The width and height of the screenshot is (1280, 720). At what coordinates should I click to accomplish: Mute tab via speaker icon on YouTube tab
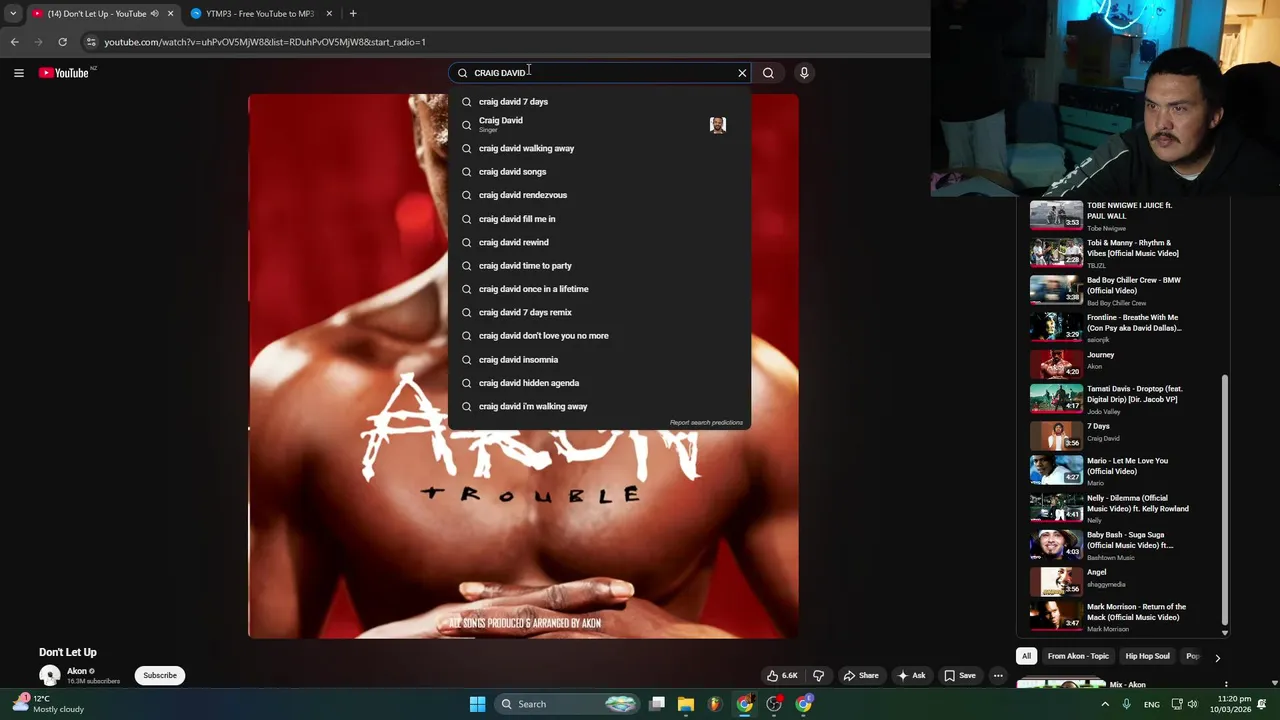[x=154, y=14]
